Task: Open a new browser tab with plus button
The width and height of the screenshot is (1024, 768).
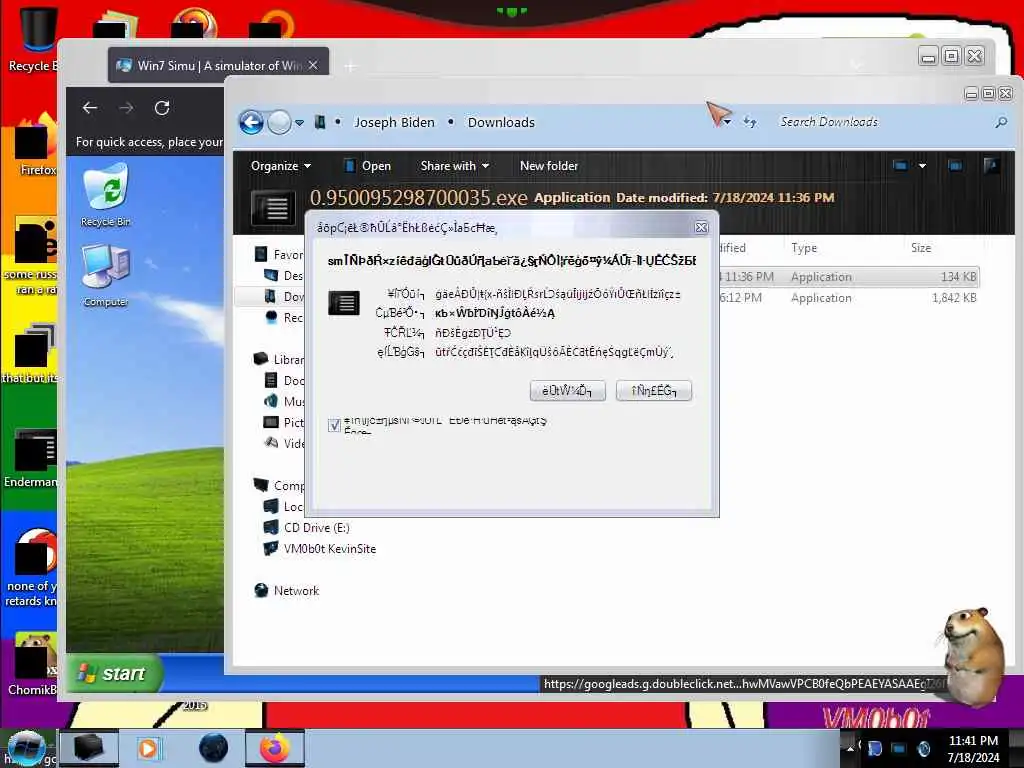Action: point(351,66)
